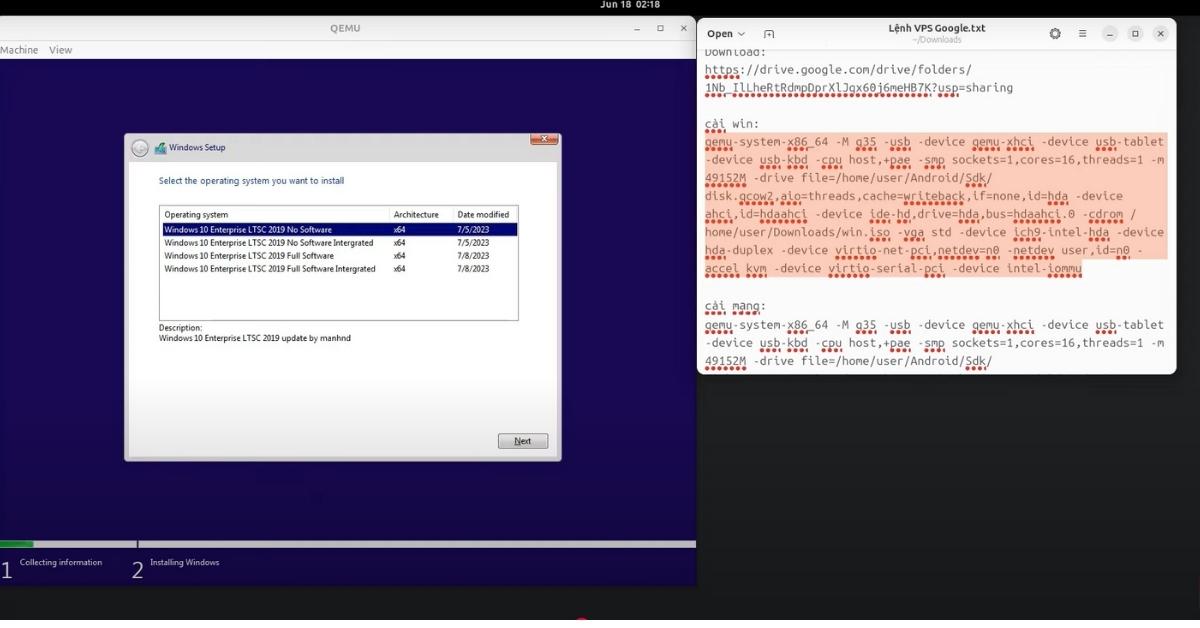Maximize the QEMU window
The image size is (1200, 628).
click(x=660, y=29)
